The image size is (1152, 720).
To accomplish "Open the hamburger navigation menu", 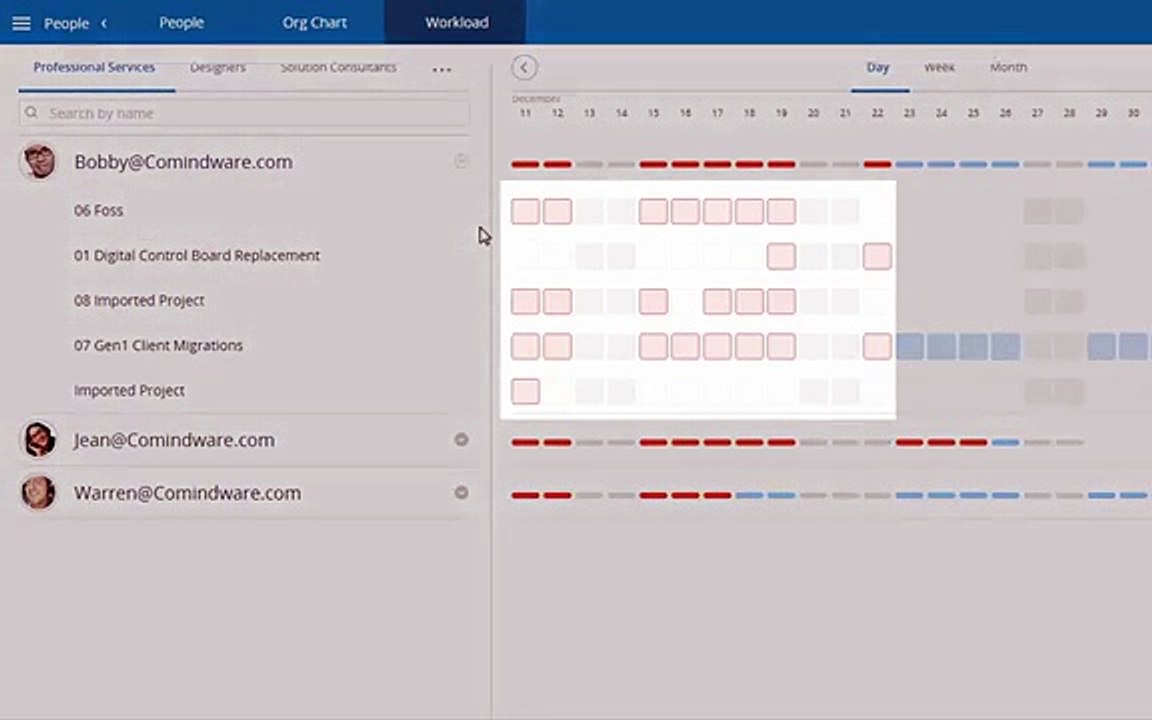I will click(x=21, y=24).
